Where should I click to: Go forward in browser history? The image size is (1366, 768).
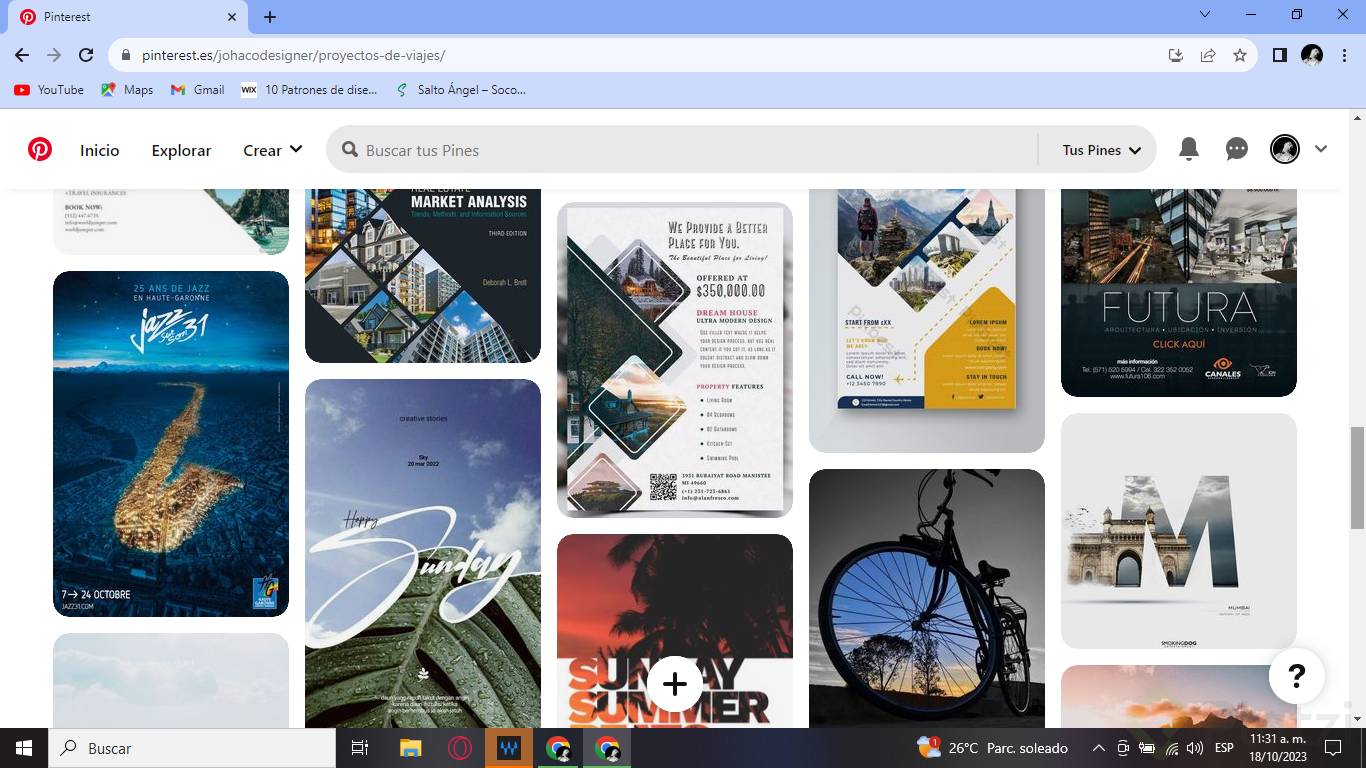(x=54, y=56)
